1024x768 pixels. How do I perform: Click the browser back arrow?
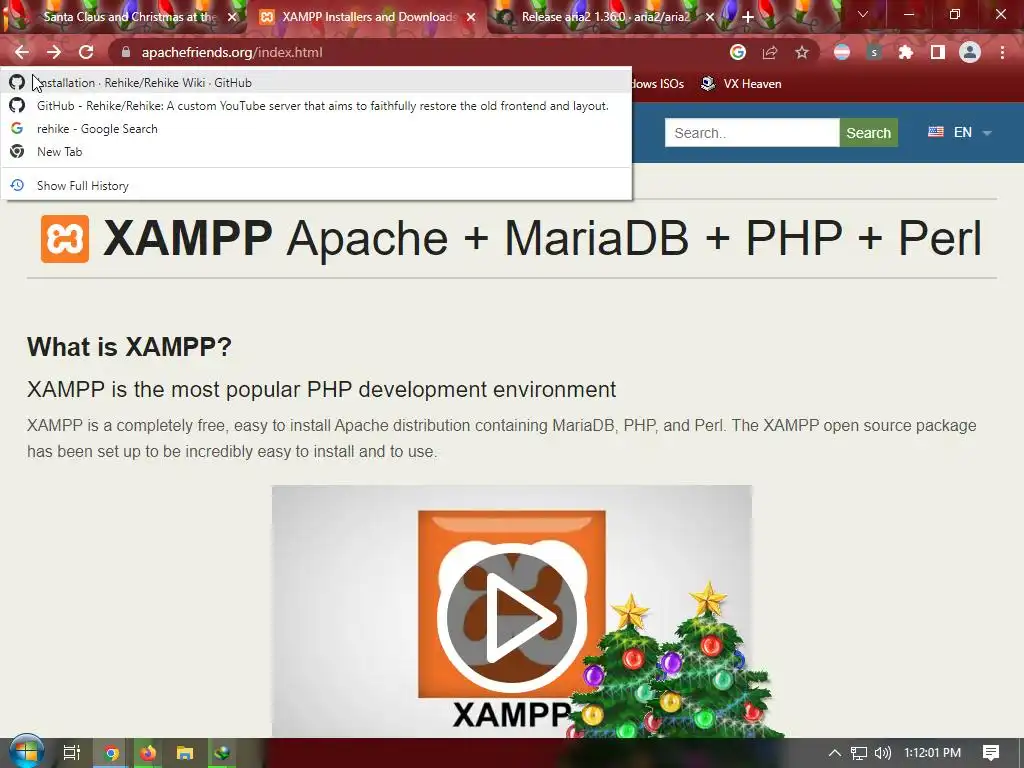22,52
